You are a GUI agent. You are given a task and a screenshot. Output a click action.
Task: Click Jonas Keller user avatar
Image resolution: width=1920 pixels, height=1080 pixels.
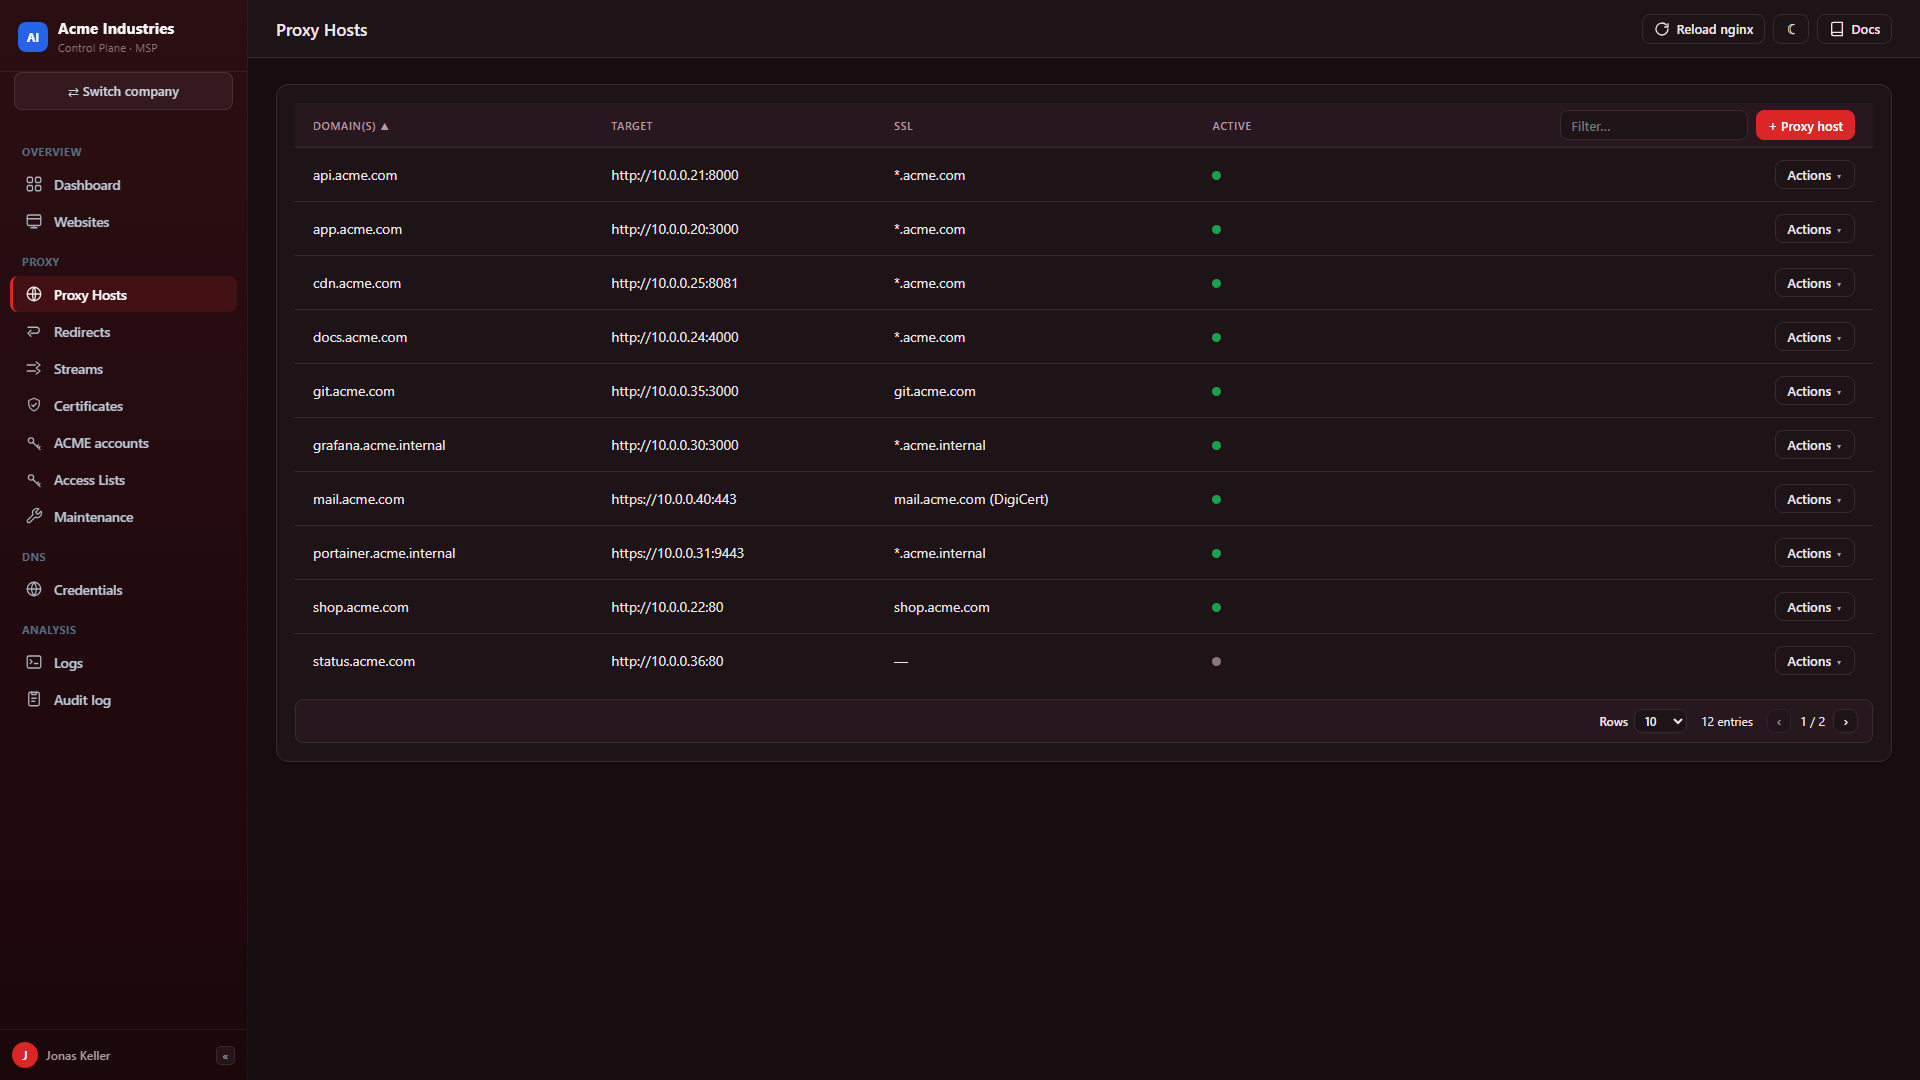(x=25, y=1056)
